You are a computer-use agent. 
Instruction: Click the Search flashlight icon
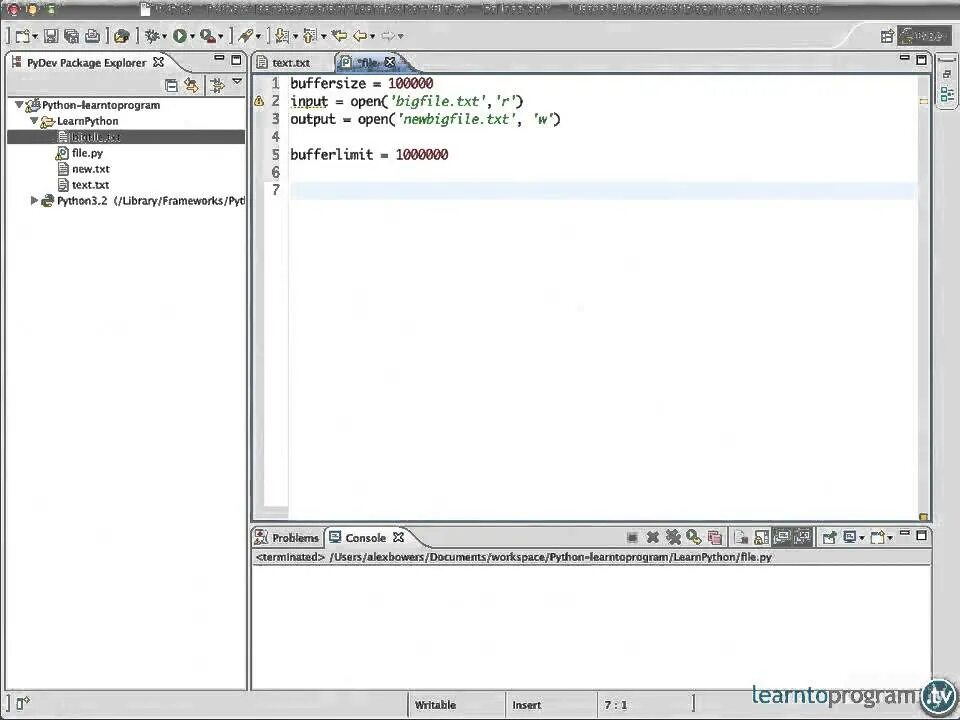246,36
